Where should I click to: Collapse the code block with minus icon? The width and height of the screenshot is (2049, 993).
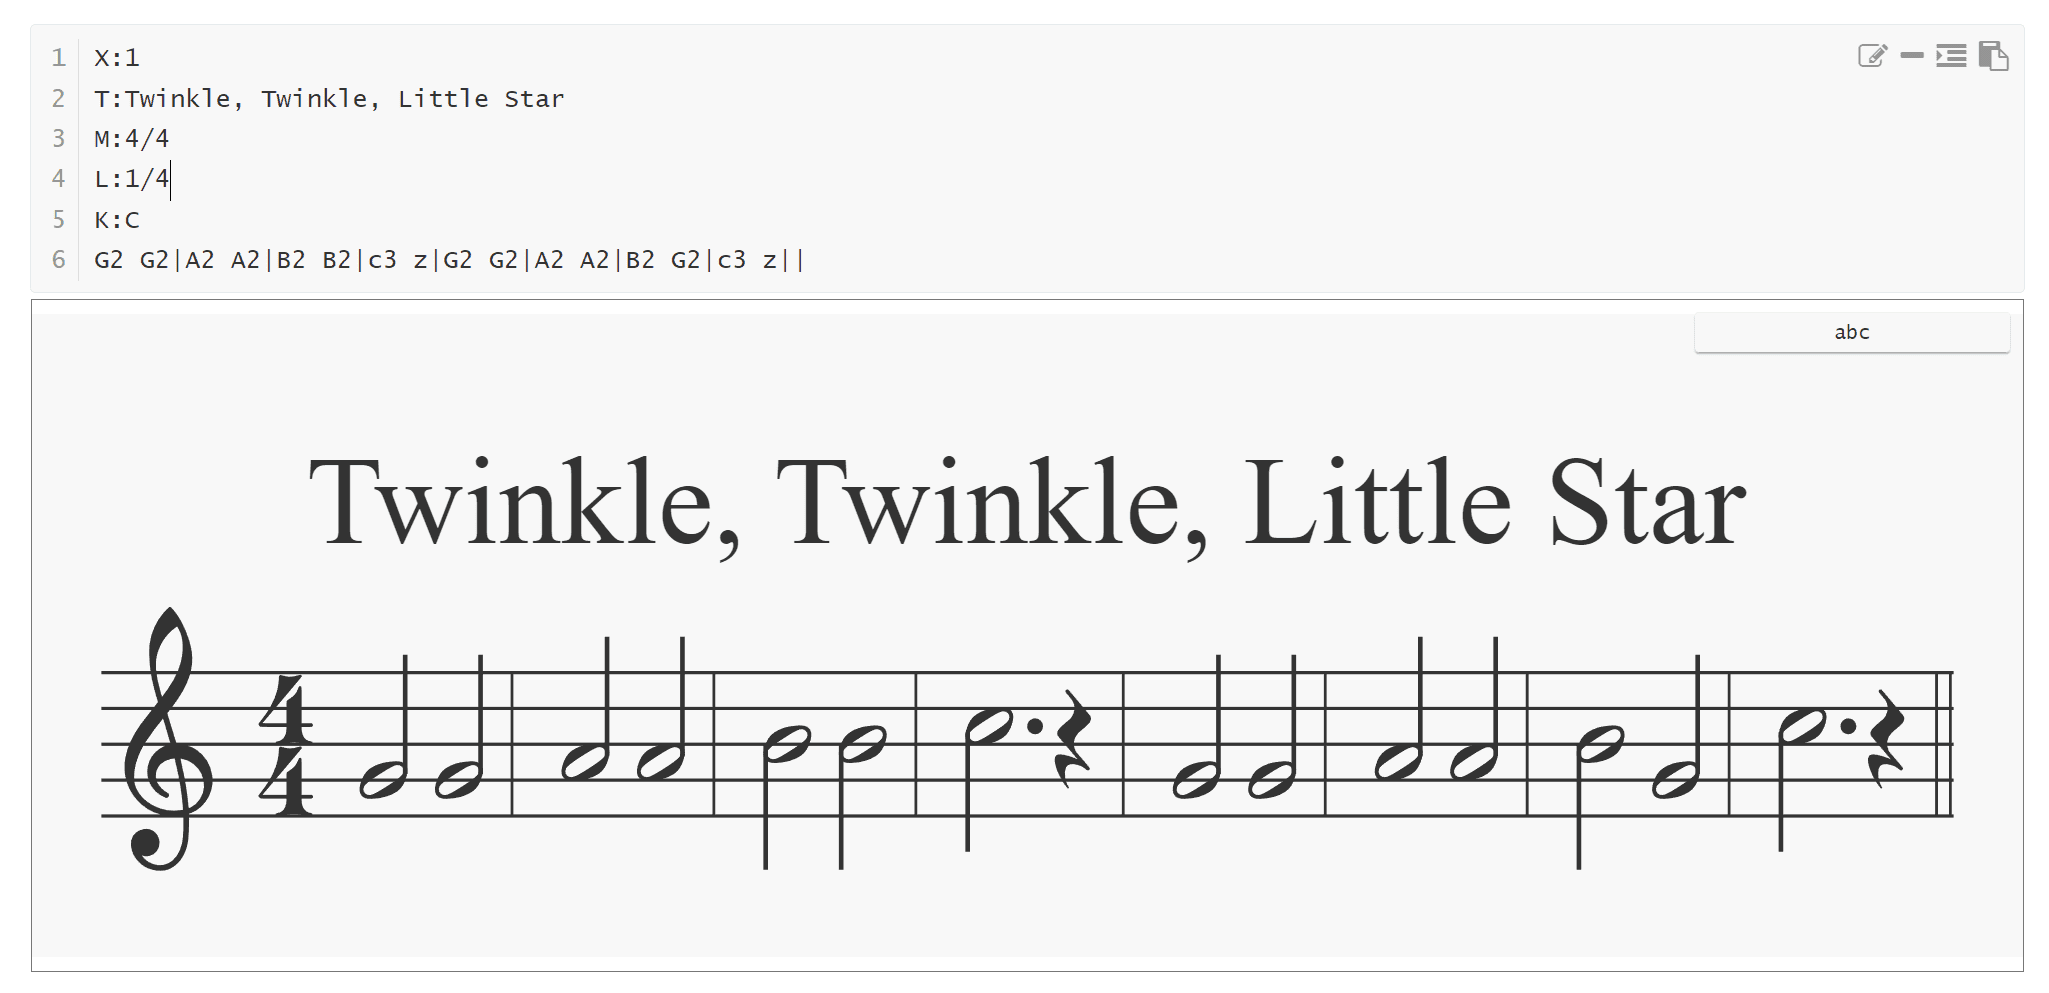1912,56
